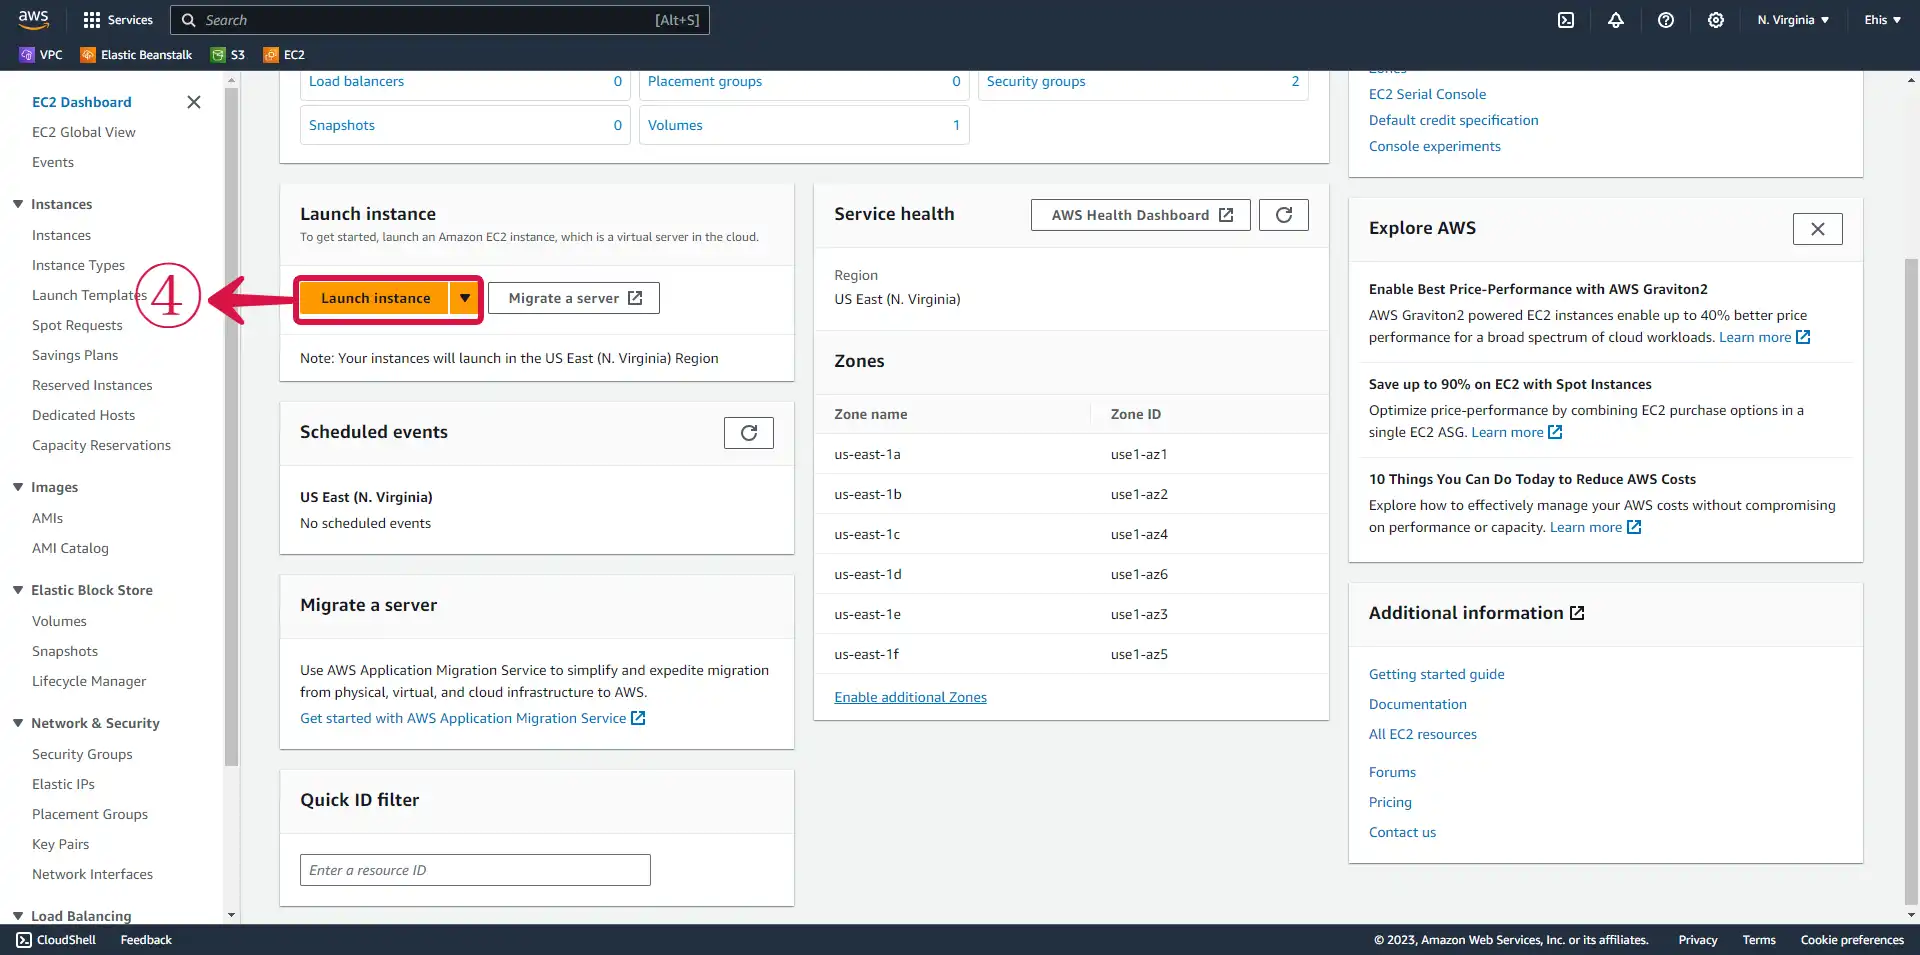Open Cookie preferences in footer
Viewport: 1920px width, 955px height.
(1852, 940)
